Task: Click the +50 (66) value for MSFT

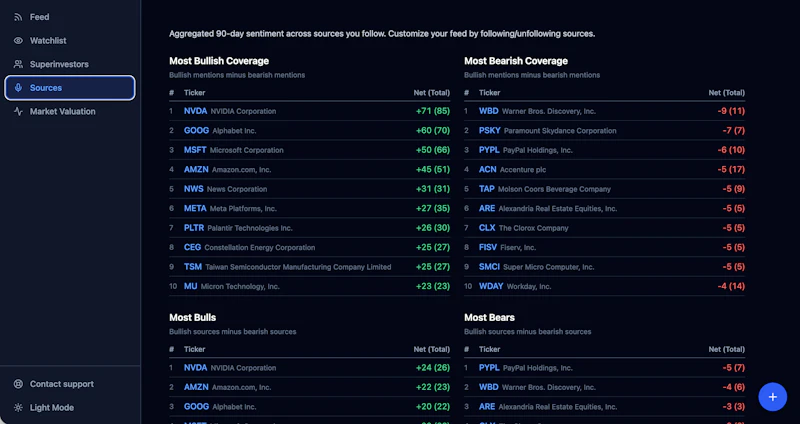Action: (433, 150)
